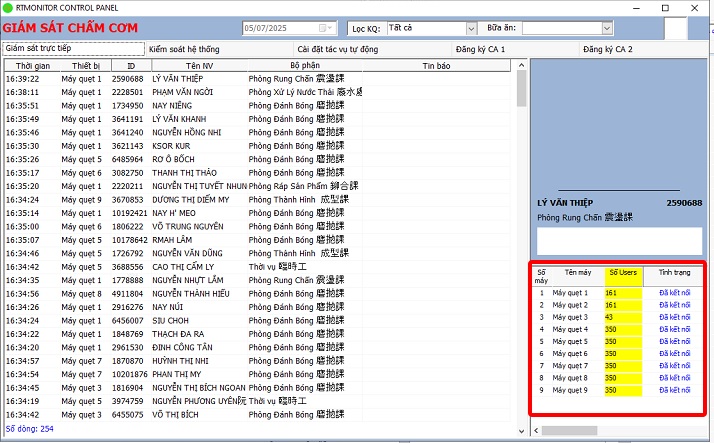Click the horizontal scrollbar thumb
The image size is (714, 443).
pos(569,430)
